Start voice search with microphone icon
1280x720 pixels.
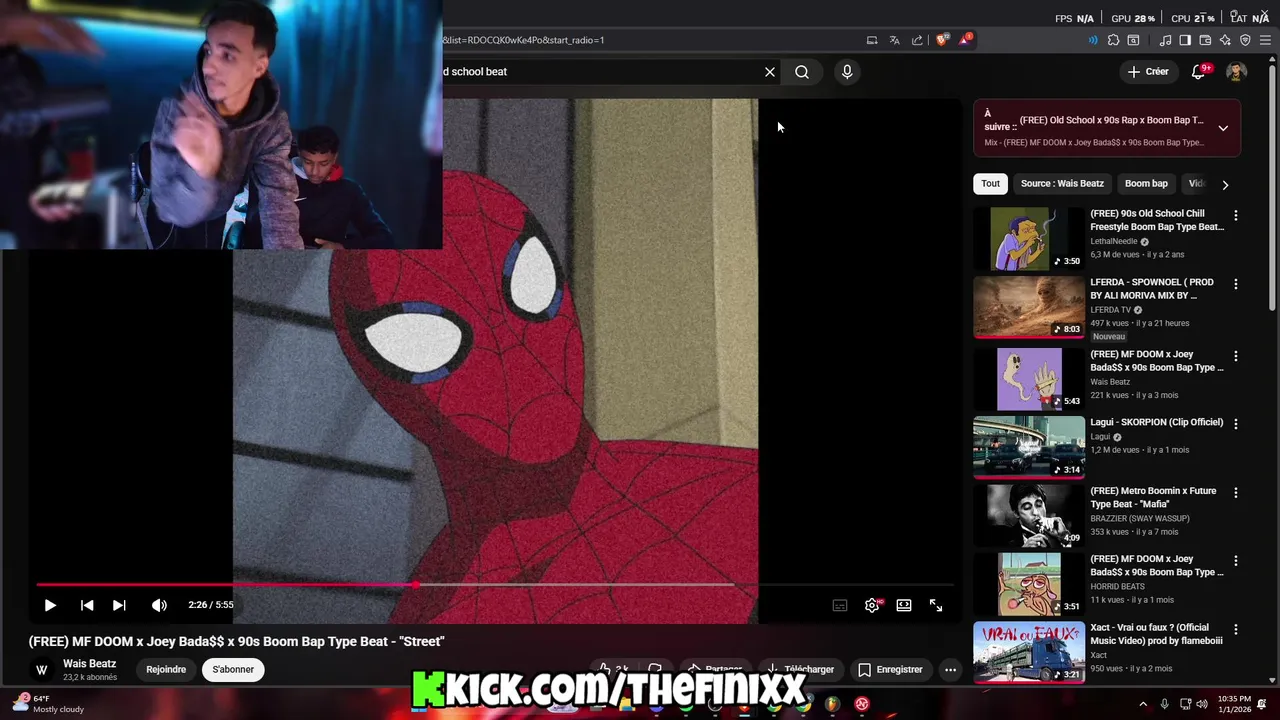(847, 72)
